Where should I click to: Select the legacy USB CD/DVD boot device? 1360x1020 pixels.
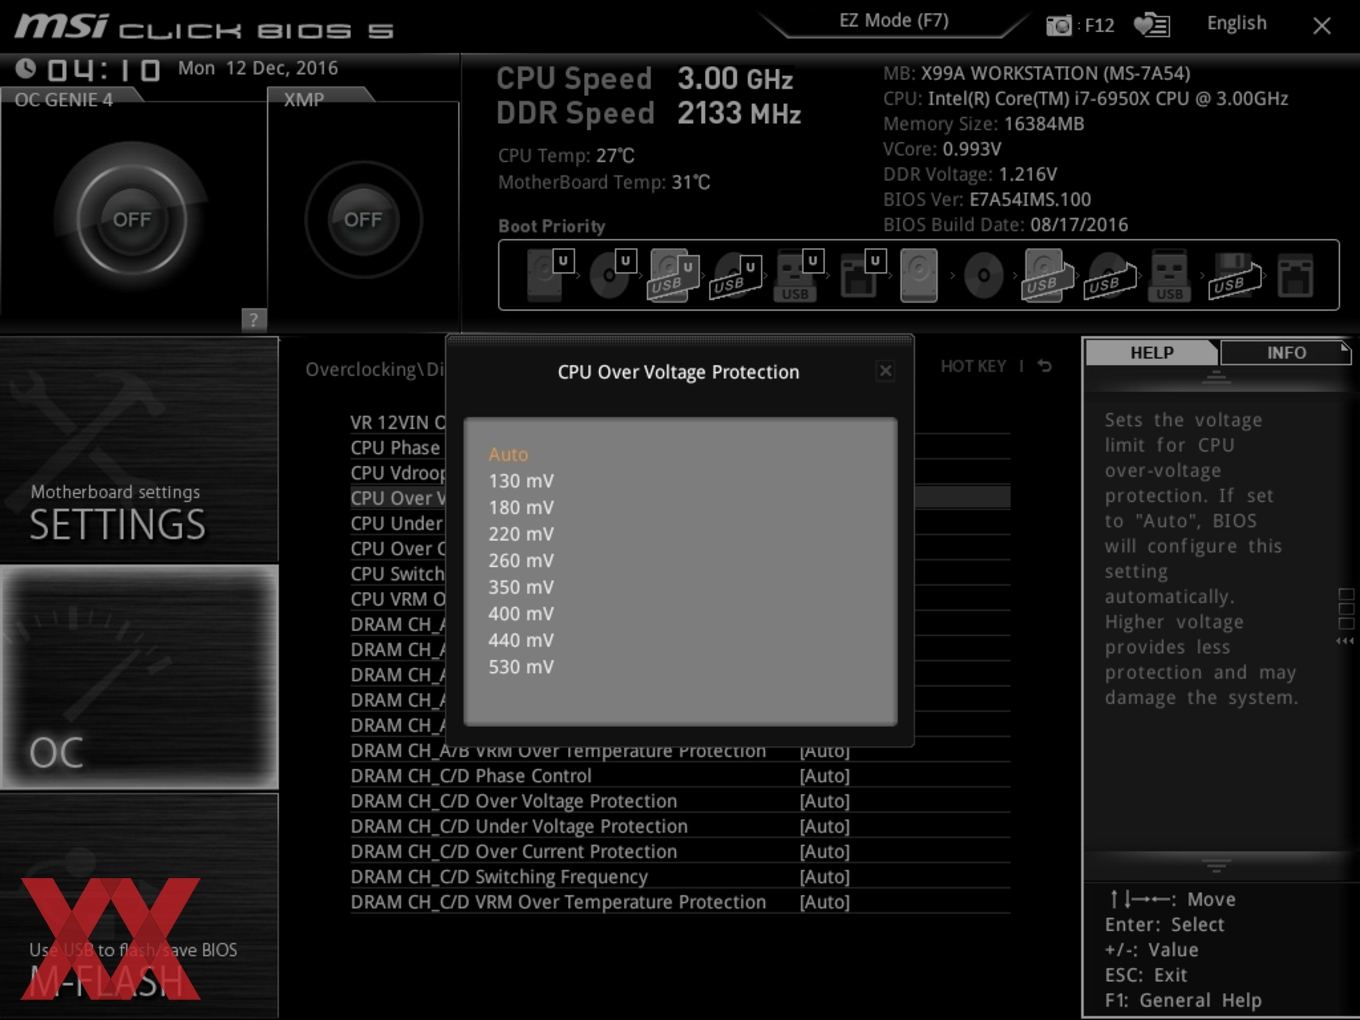pos(1109,275)
